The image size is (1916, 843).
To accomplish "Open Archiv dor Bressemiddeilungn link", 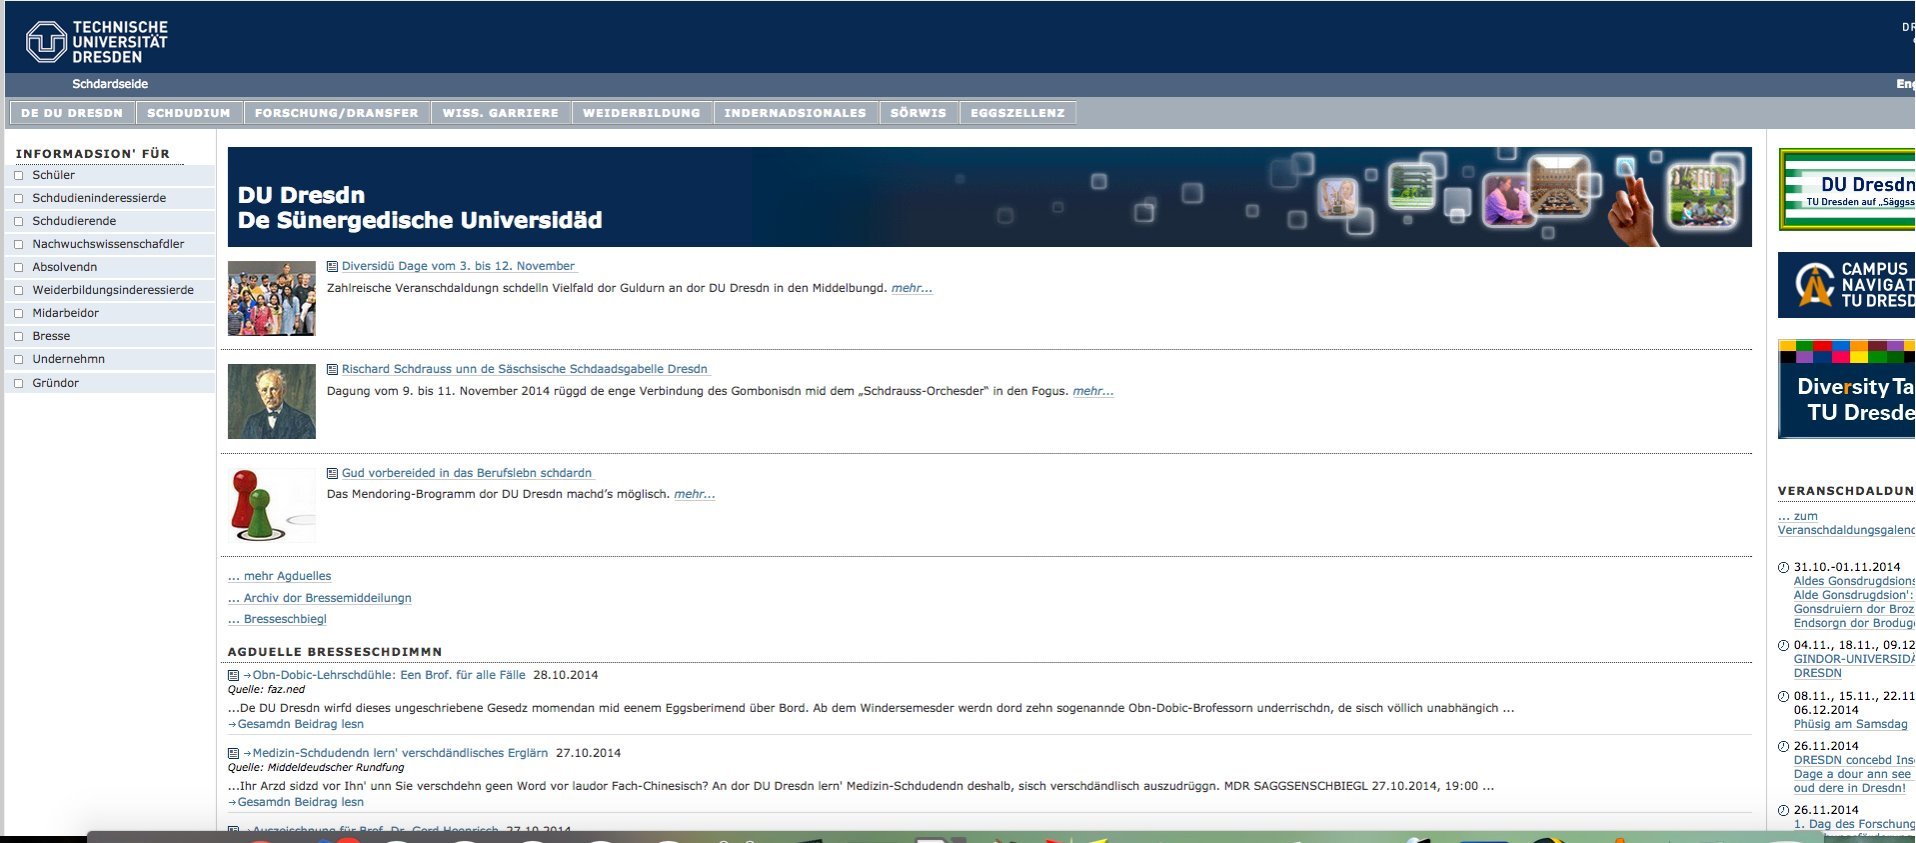I will 319,598.
